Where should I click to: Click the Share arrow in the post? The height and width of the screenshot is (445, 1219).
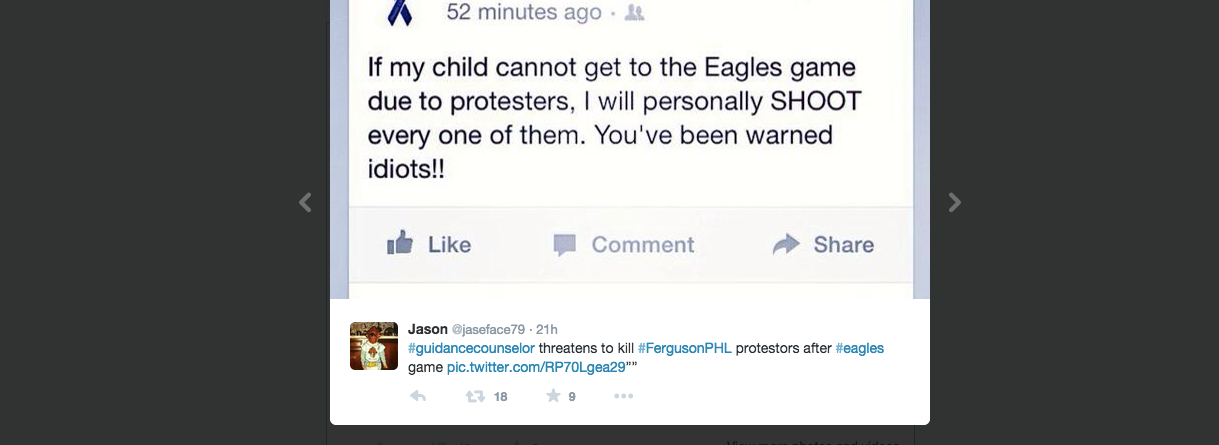point(787,244)
